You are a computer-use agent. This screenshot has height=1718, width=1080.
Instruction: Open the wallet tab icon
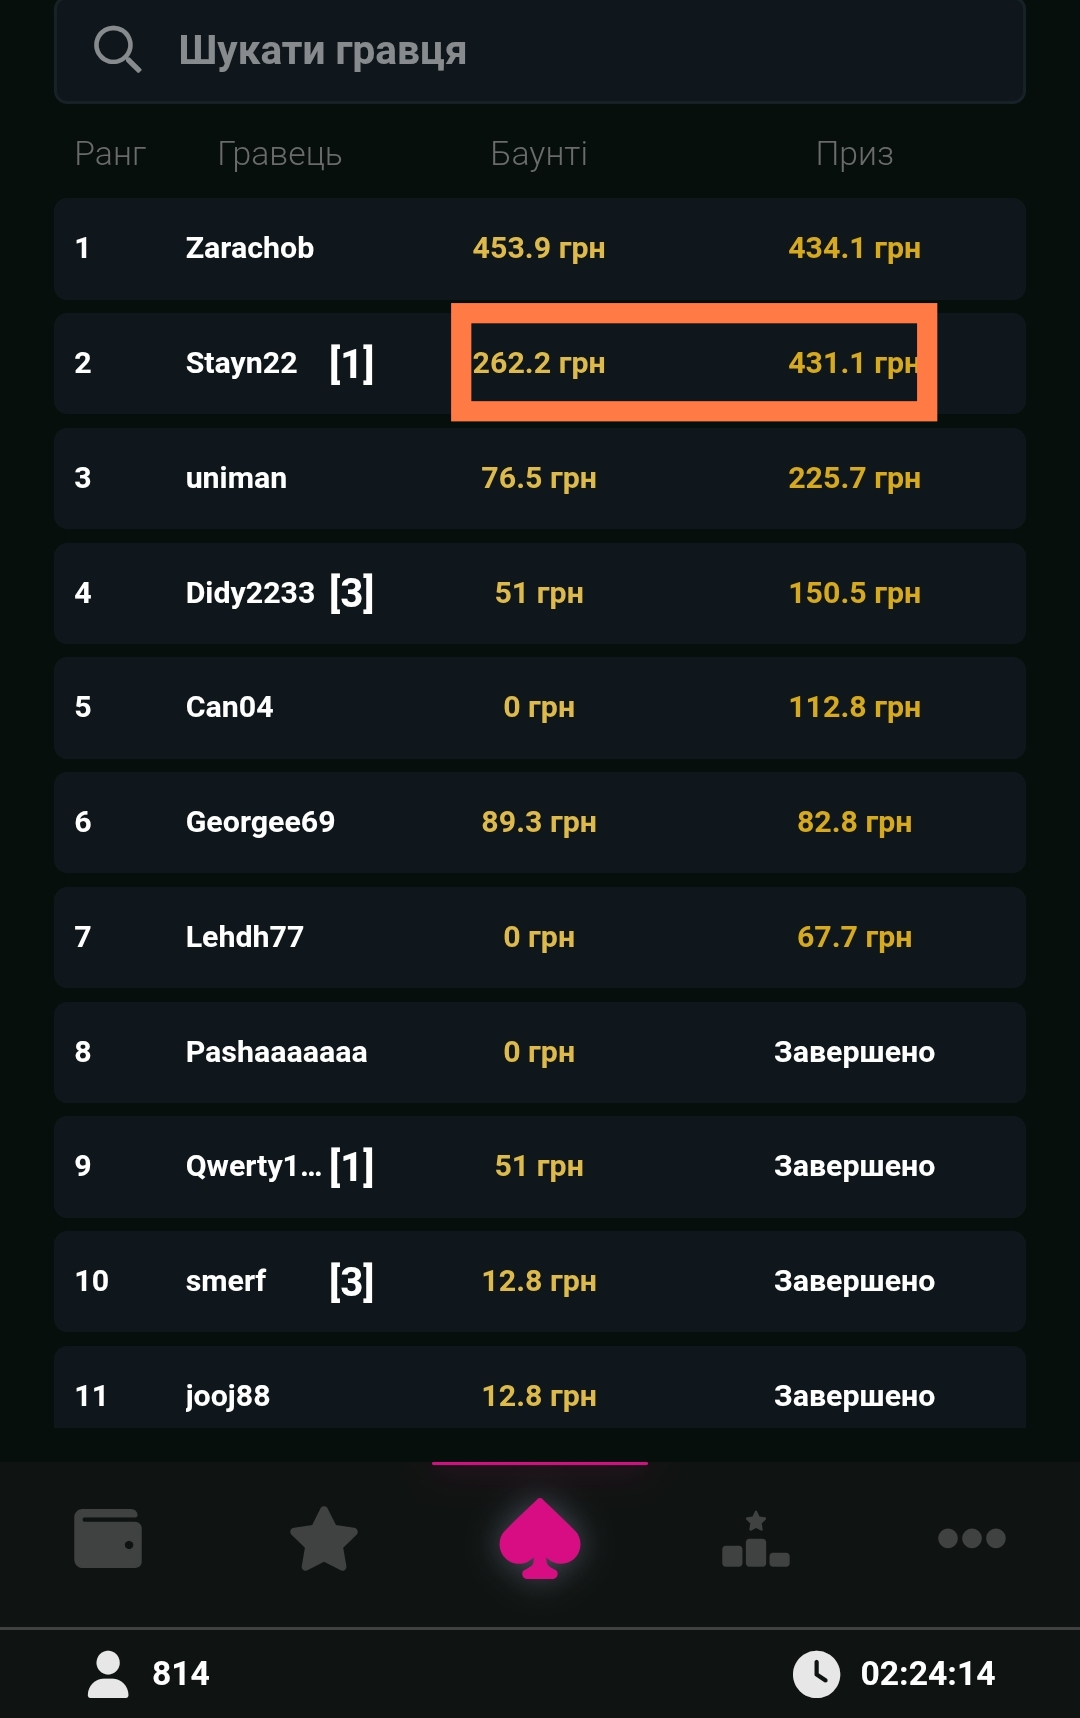[x=108, y=1538]
